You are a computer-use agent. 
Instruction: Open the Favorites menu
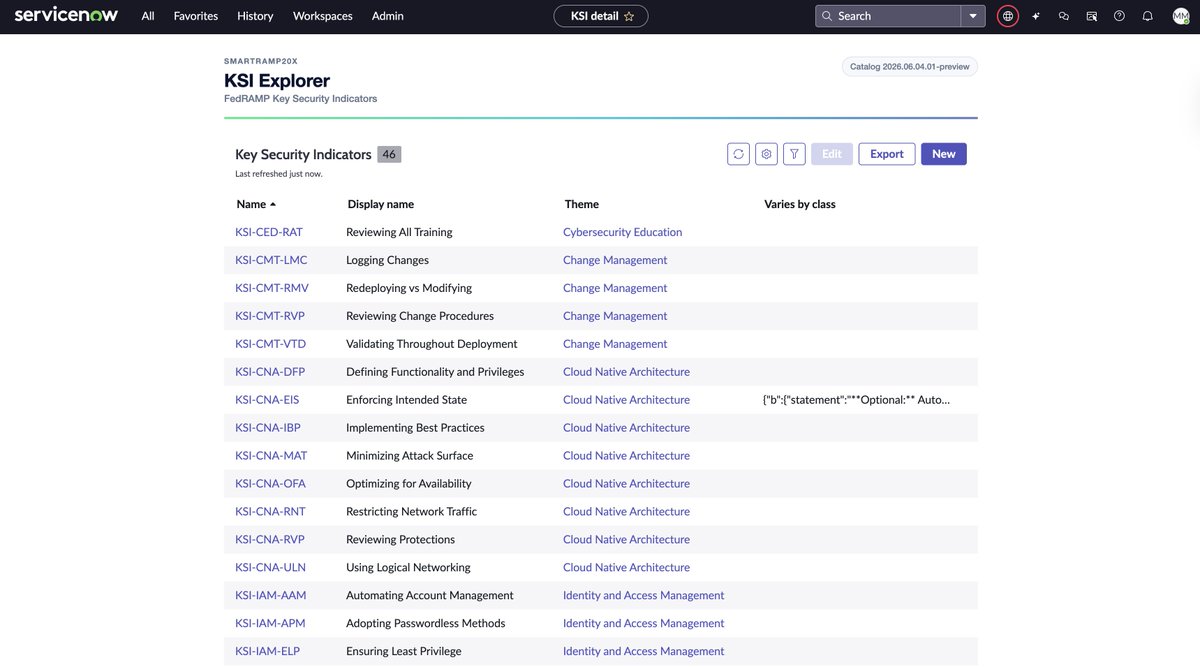(x=196, y=16)
